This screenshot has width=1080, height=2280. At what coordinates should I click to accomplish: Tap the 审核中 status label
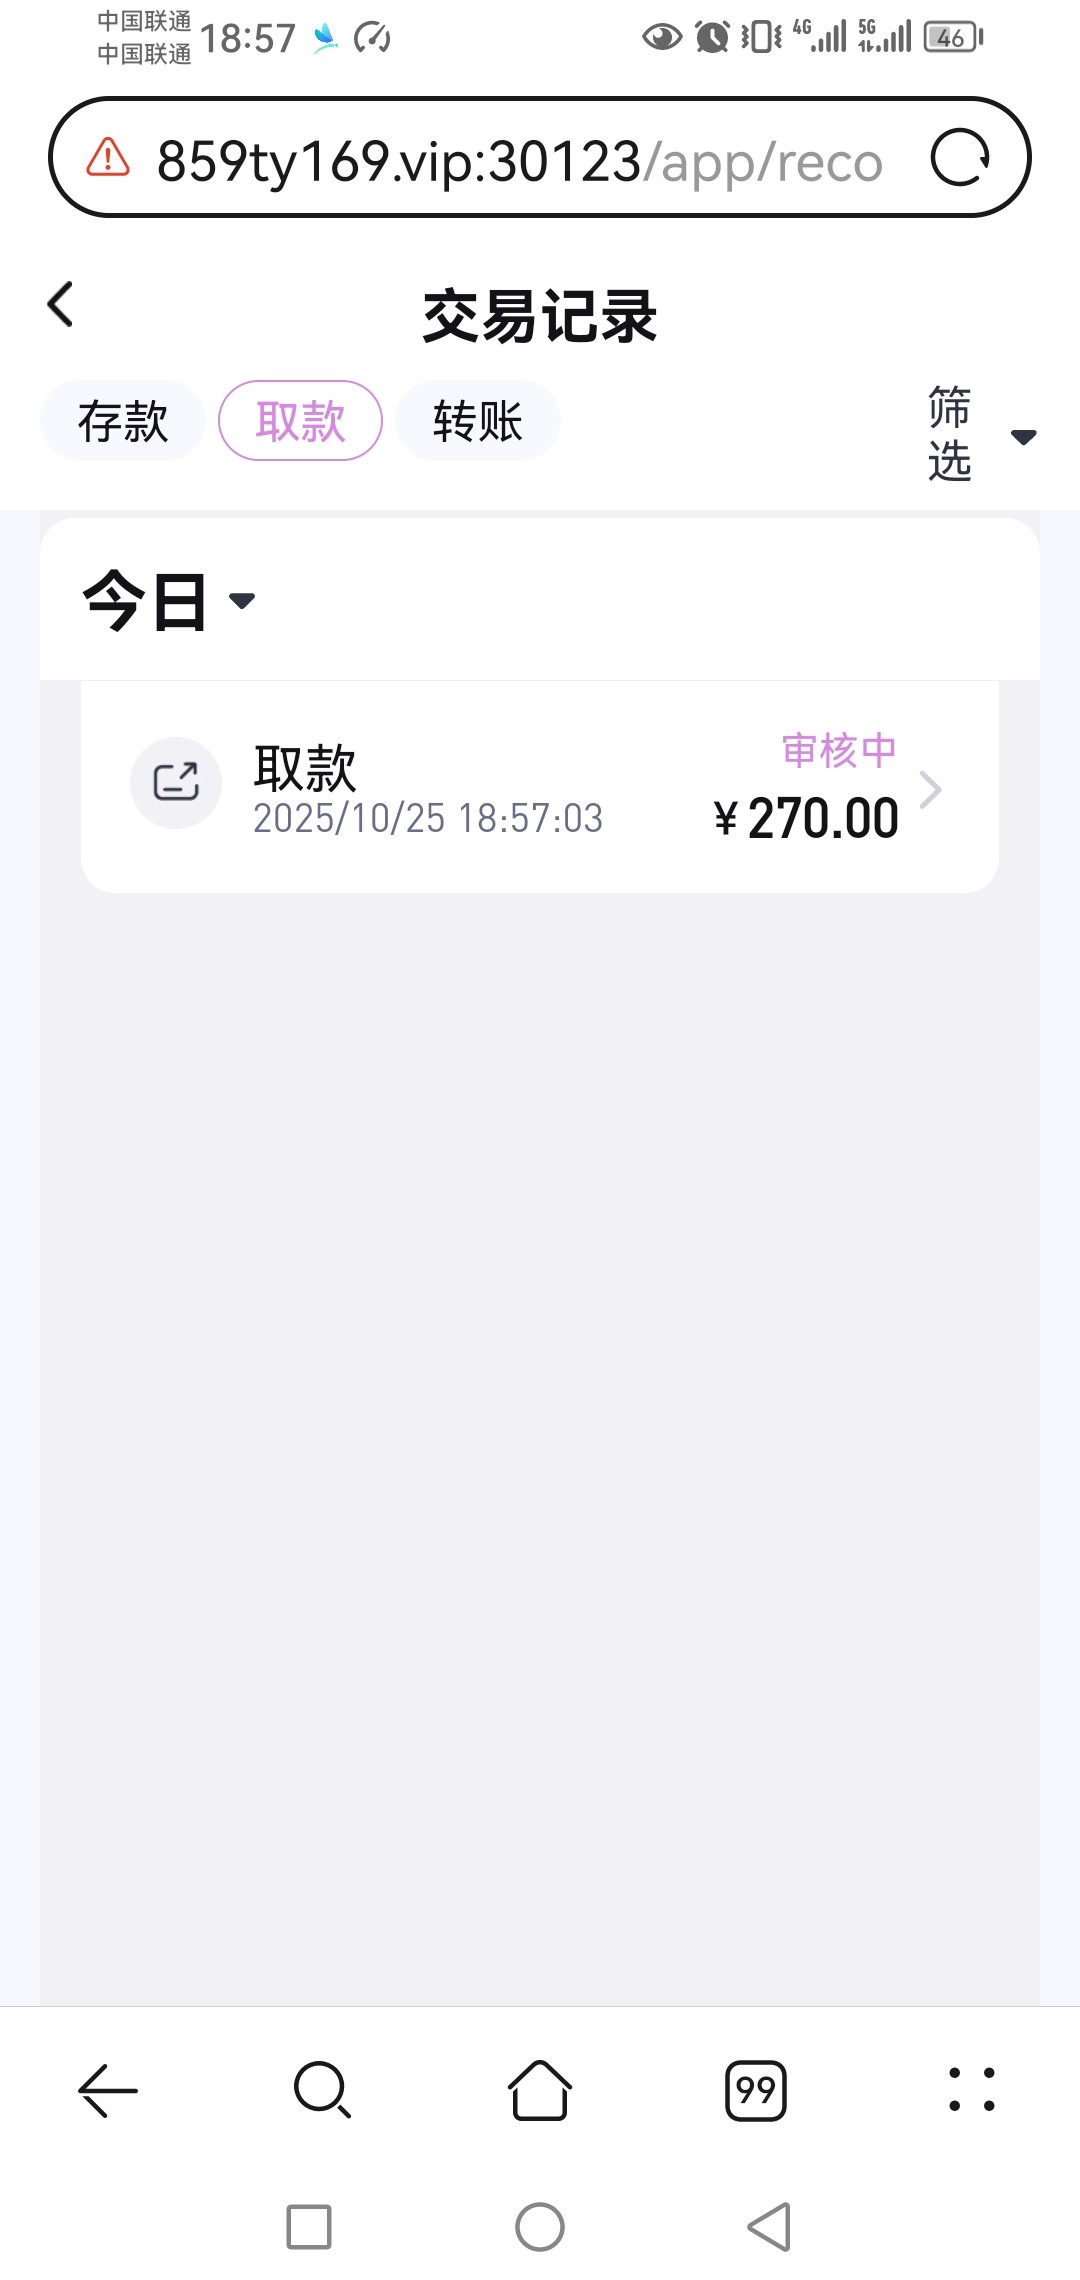point(838,750)
